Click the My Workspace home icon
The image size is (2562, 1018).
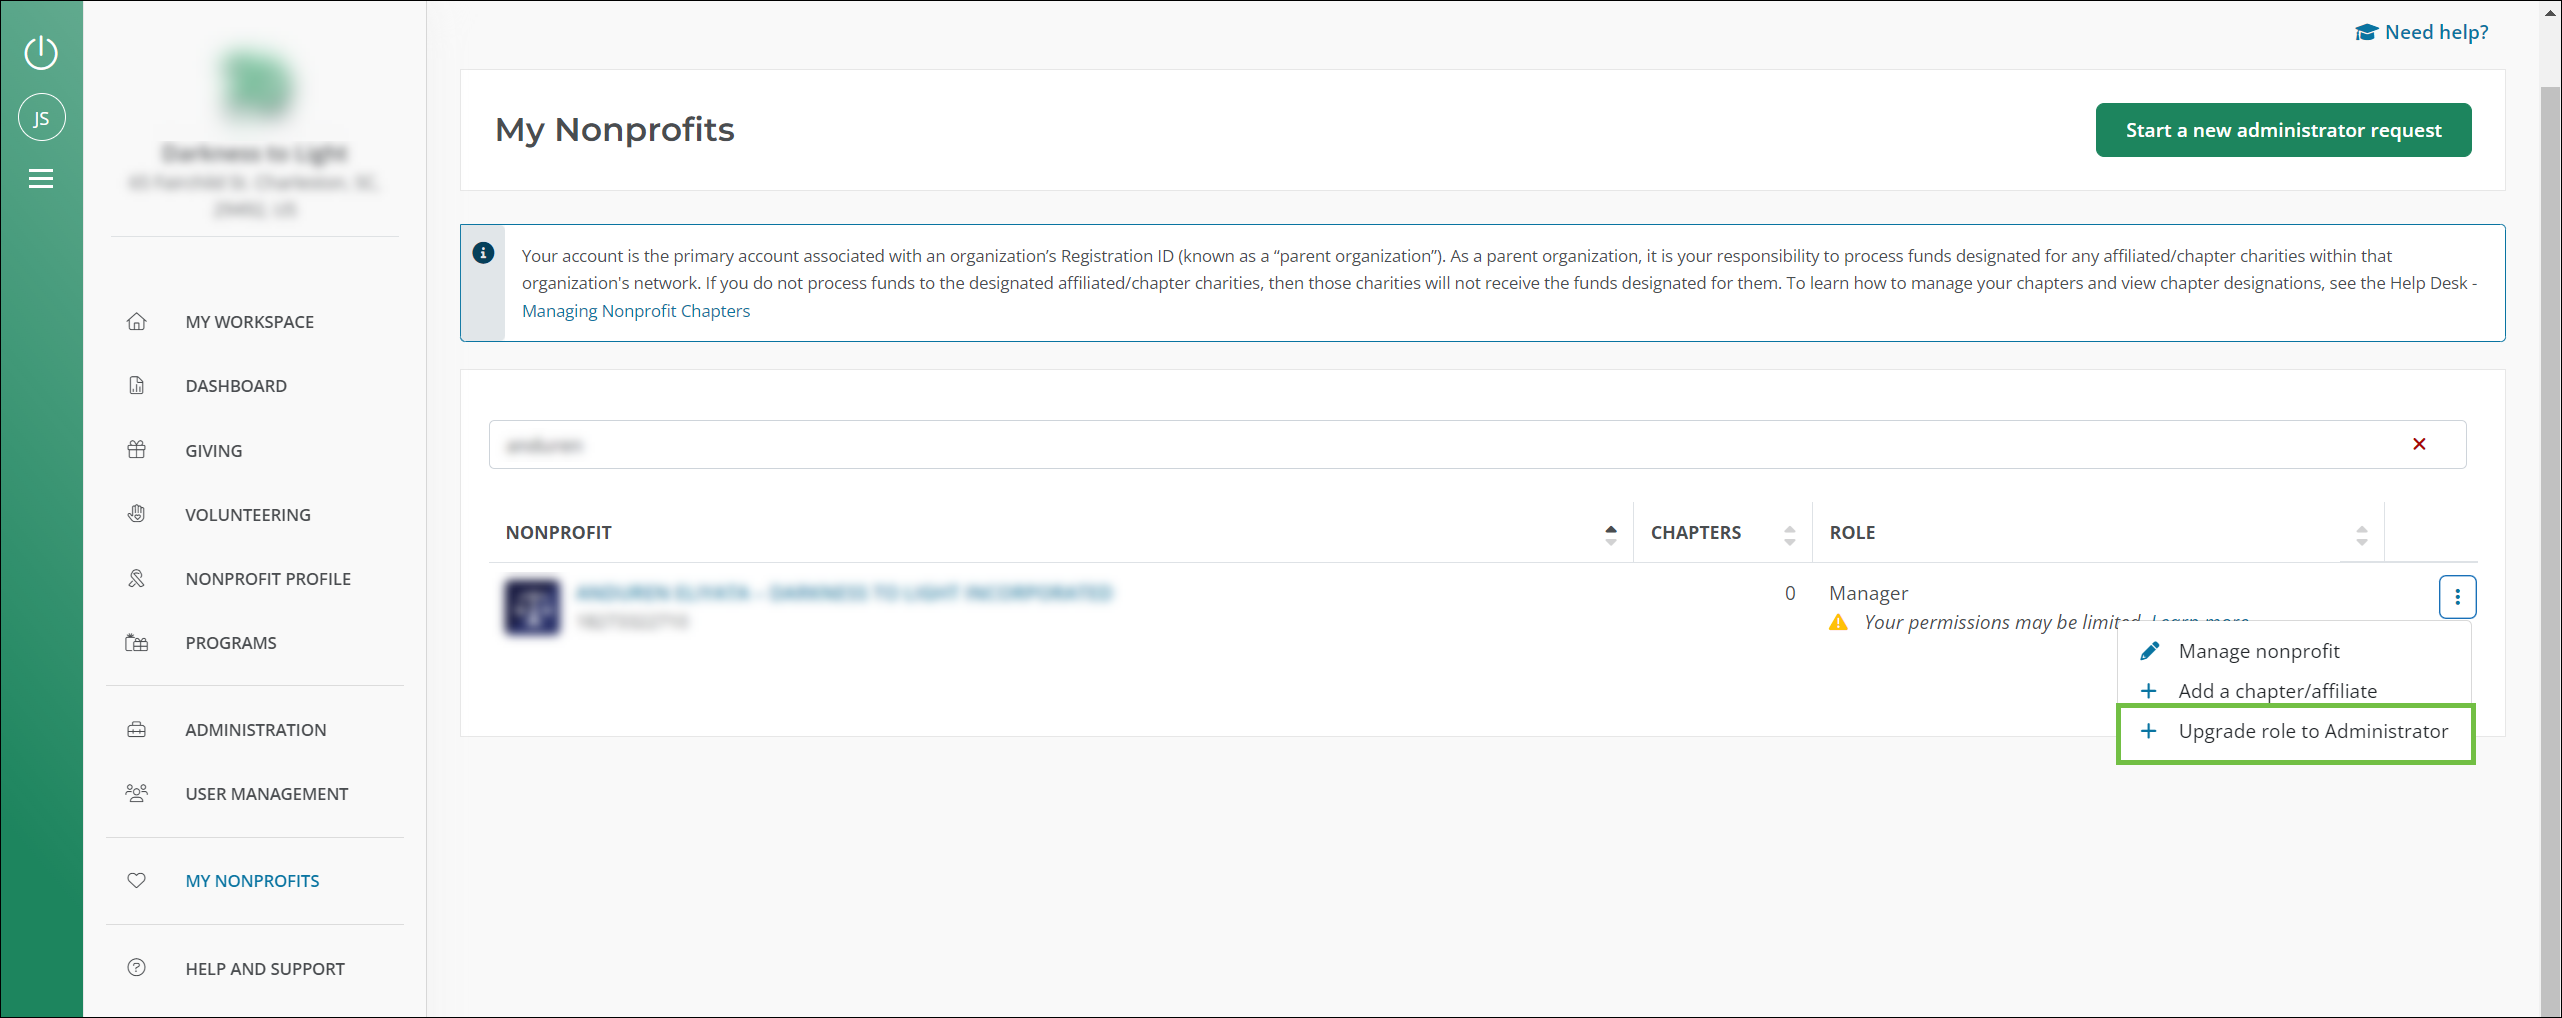pos(137,322)
